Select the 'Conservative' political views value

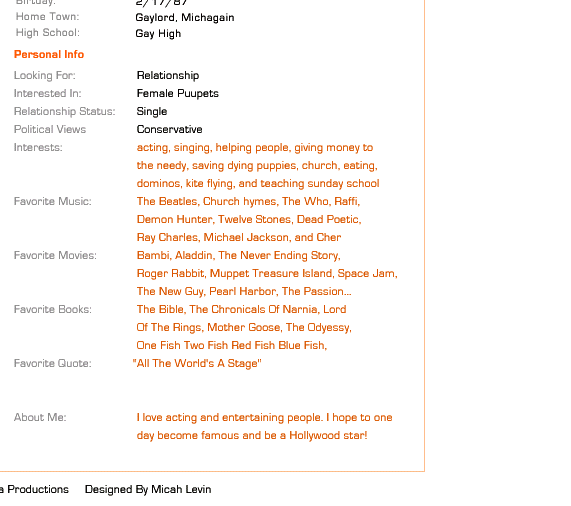[169, 129]
